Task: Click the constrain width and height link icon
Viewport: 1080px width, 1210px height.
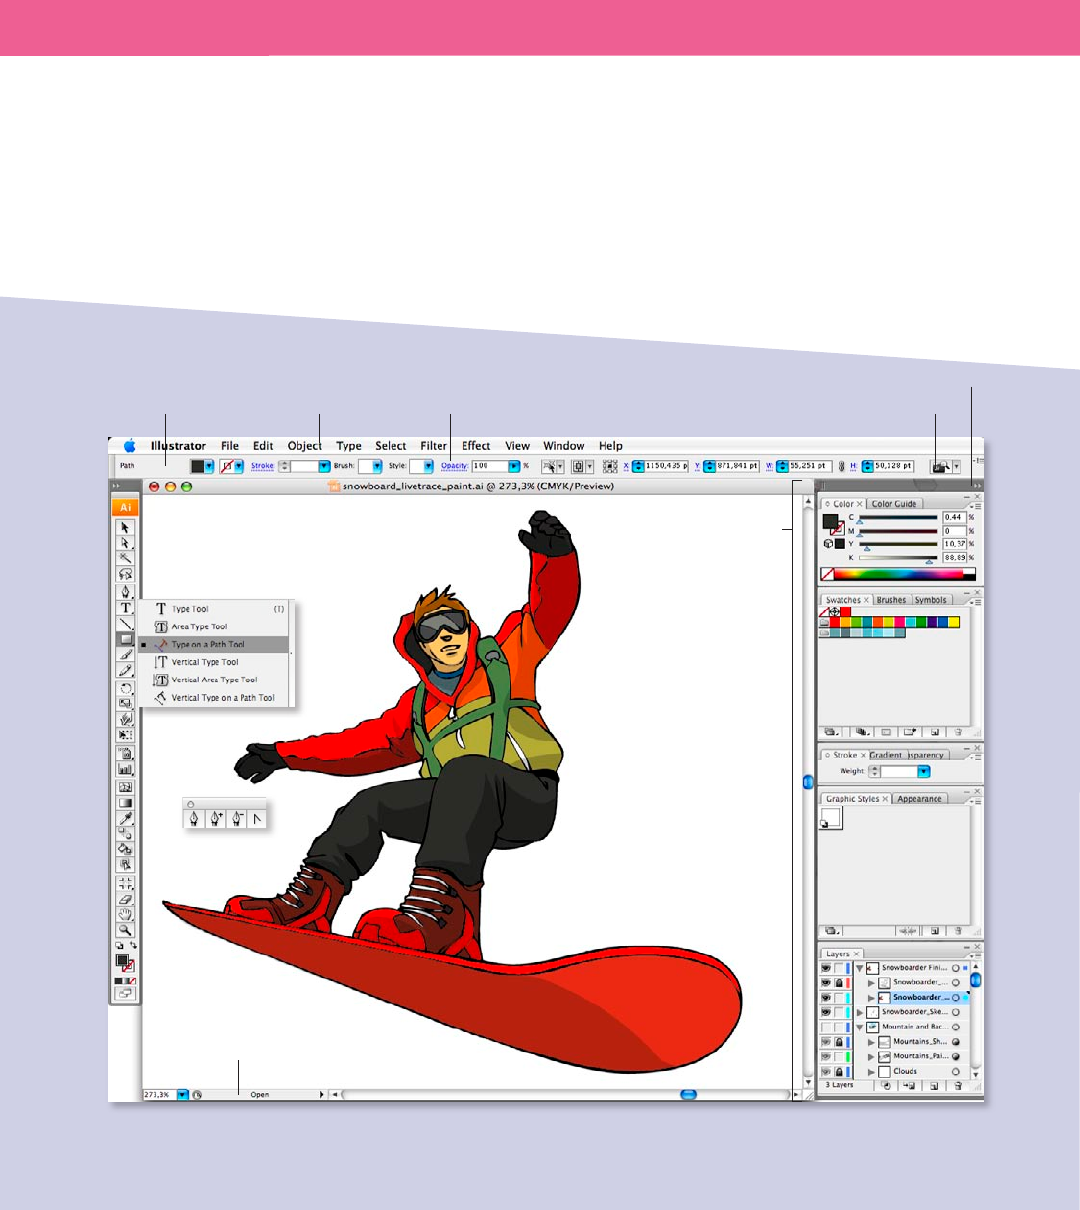Action: point(841,466)
